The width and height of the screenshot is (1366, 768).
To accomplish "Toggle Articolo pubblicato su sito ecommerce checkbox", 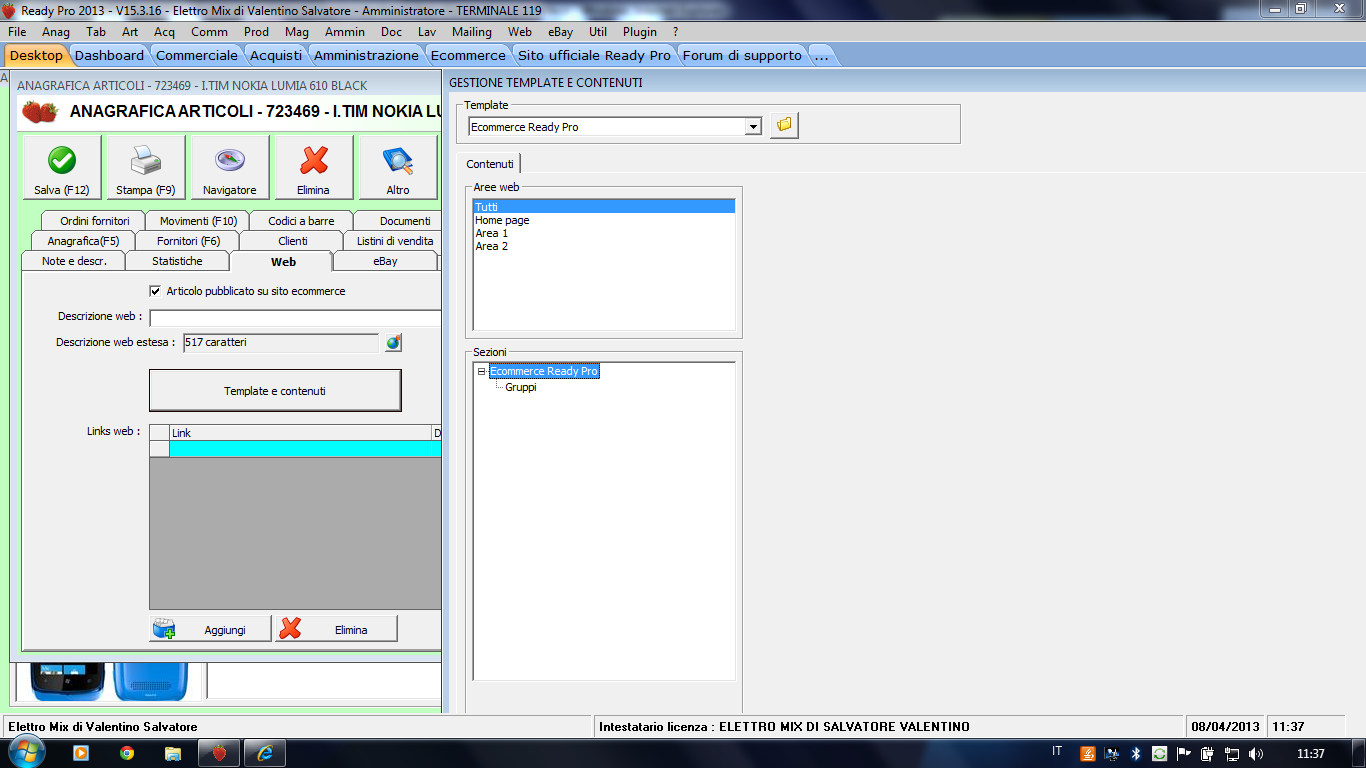I will pos(155,291).
